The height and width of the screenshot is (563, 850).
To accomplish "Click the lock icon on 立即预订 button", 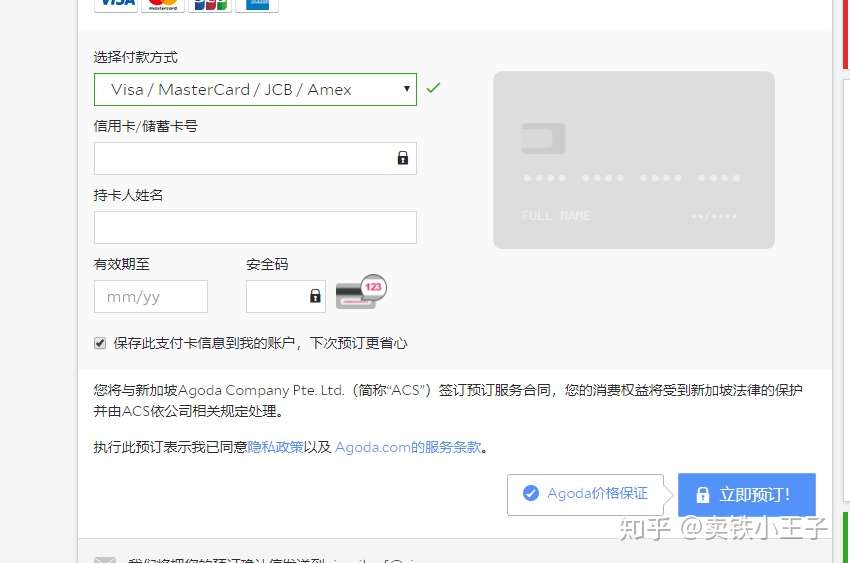I will pos(703,494).
